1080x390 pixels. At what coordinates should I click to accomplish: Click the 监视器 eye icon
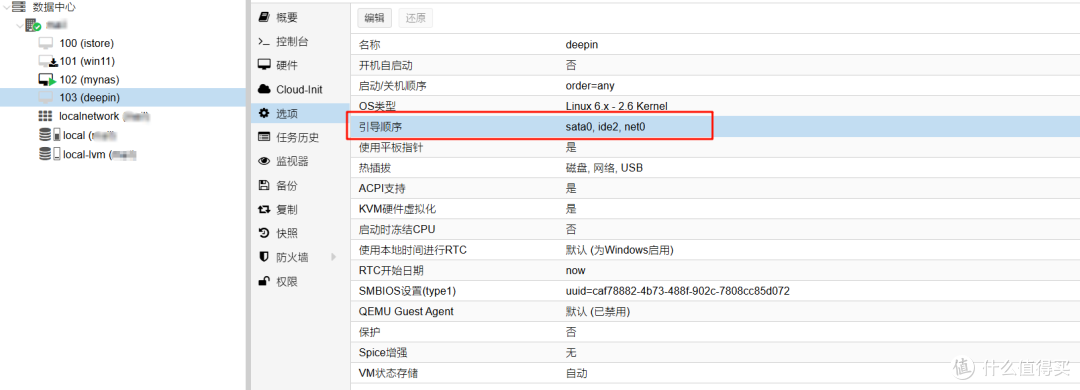[x=263, y=161]
